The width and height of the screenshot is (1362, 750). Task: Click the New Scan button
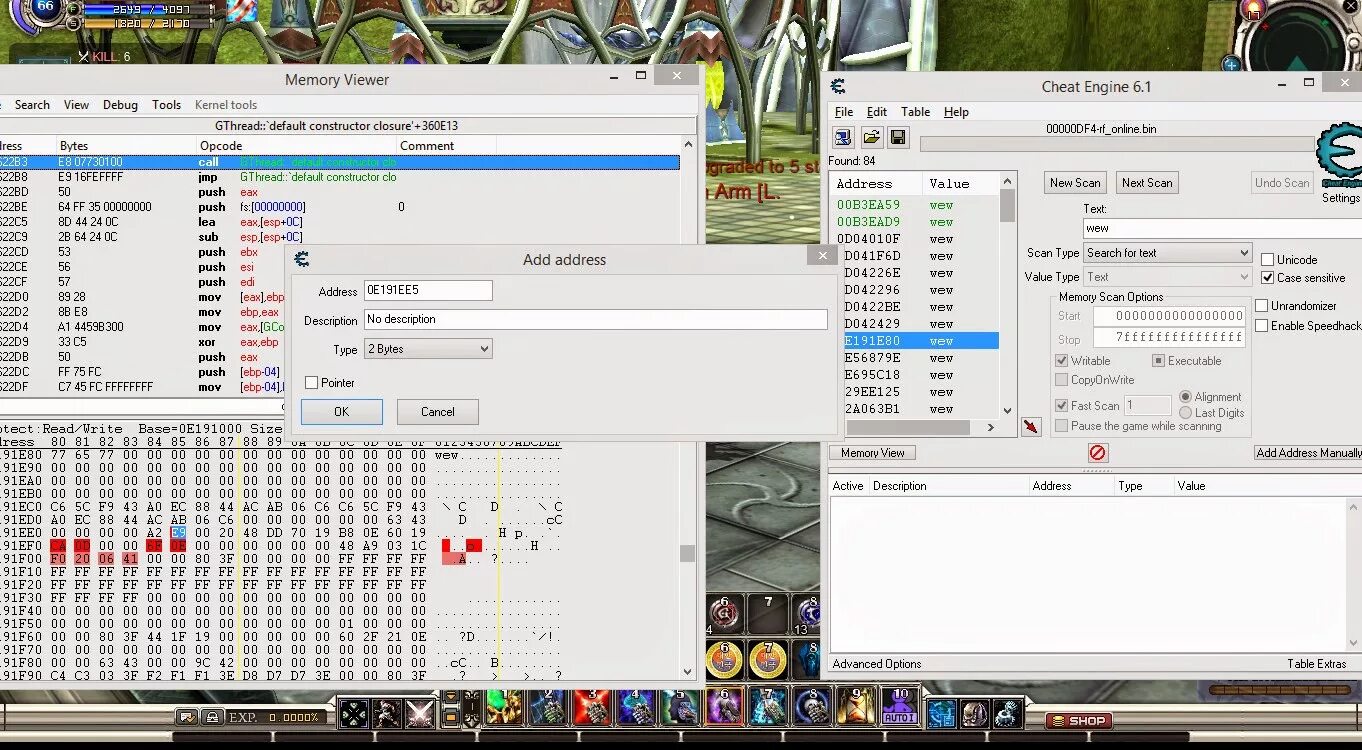pos(1075,183)
